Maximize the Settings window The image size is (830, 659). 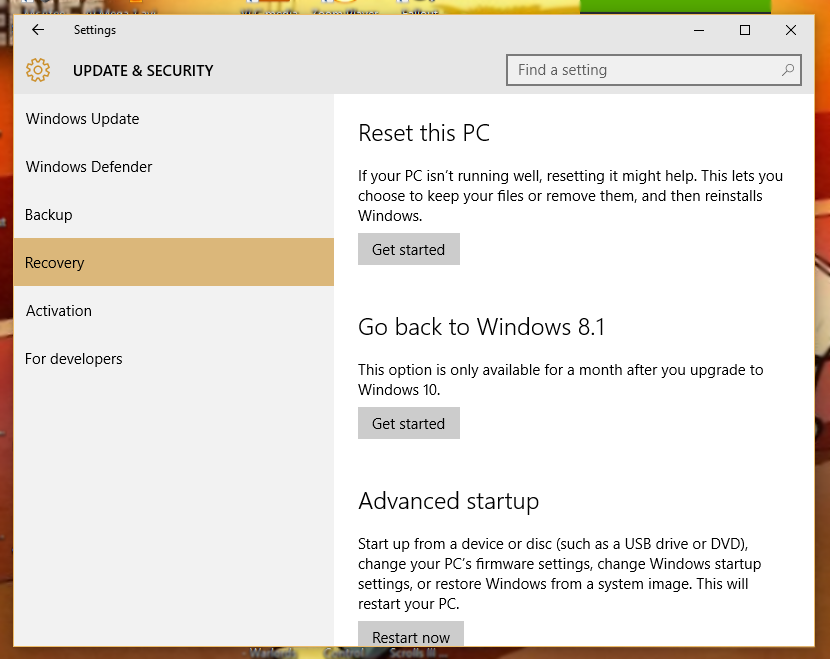point(745,30)
